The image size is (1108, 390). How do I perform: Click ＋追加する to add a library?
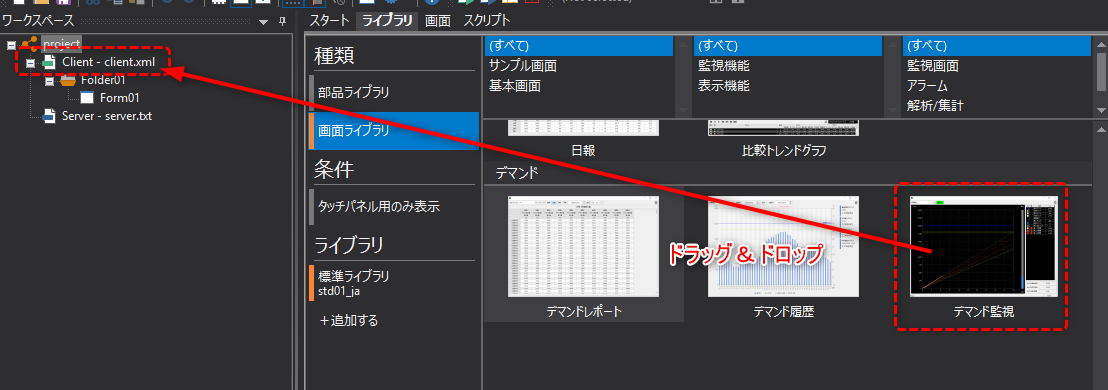[348, 321]
